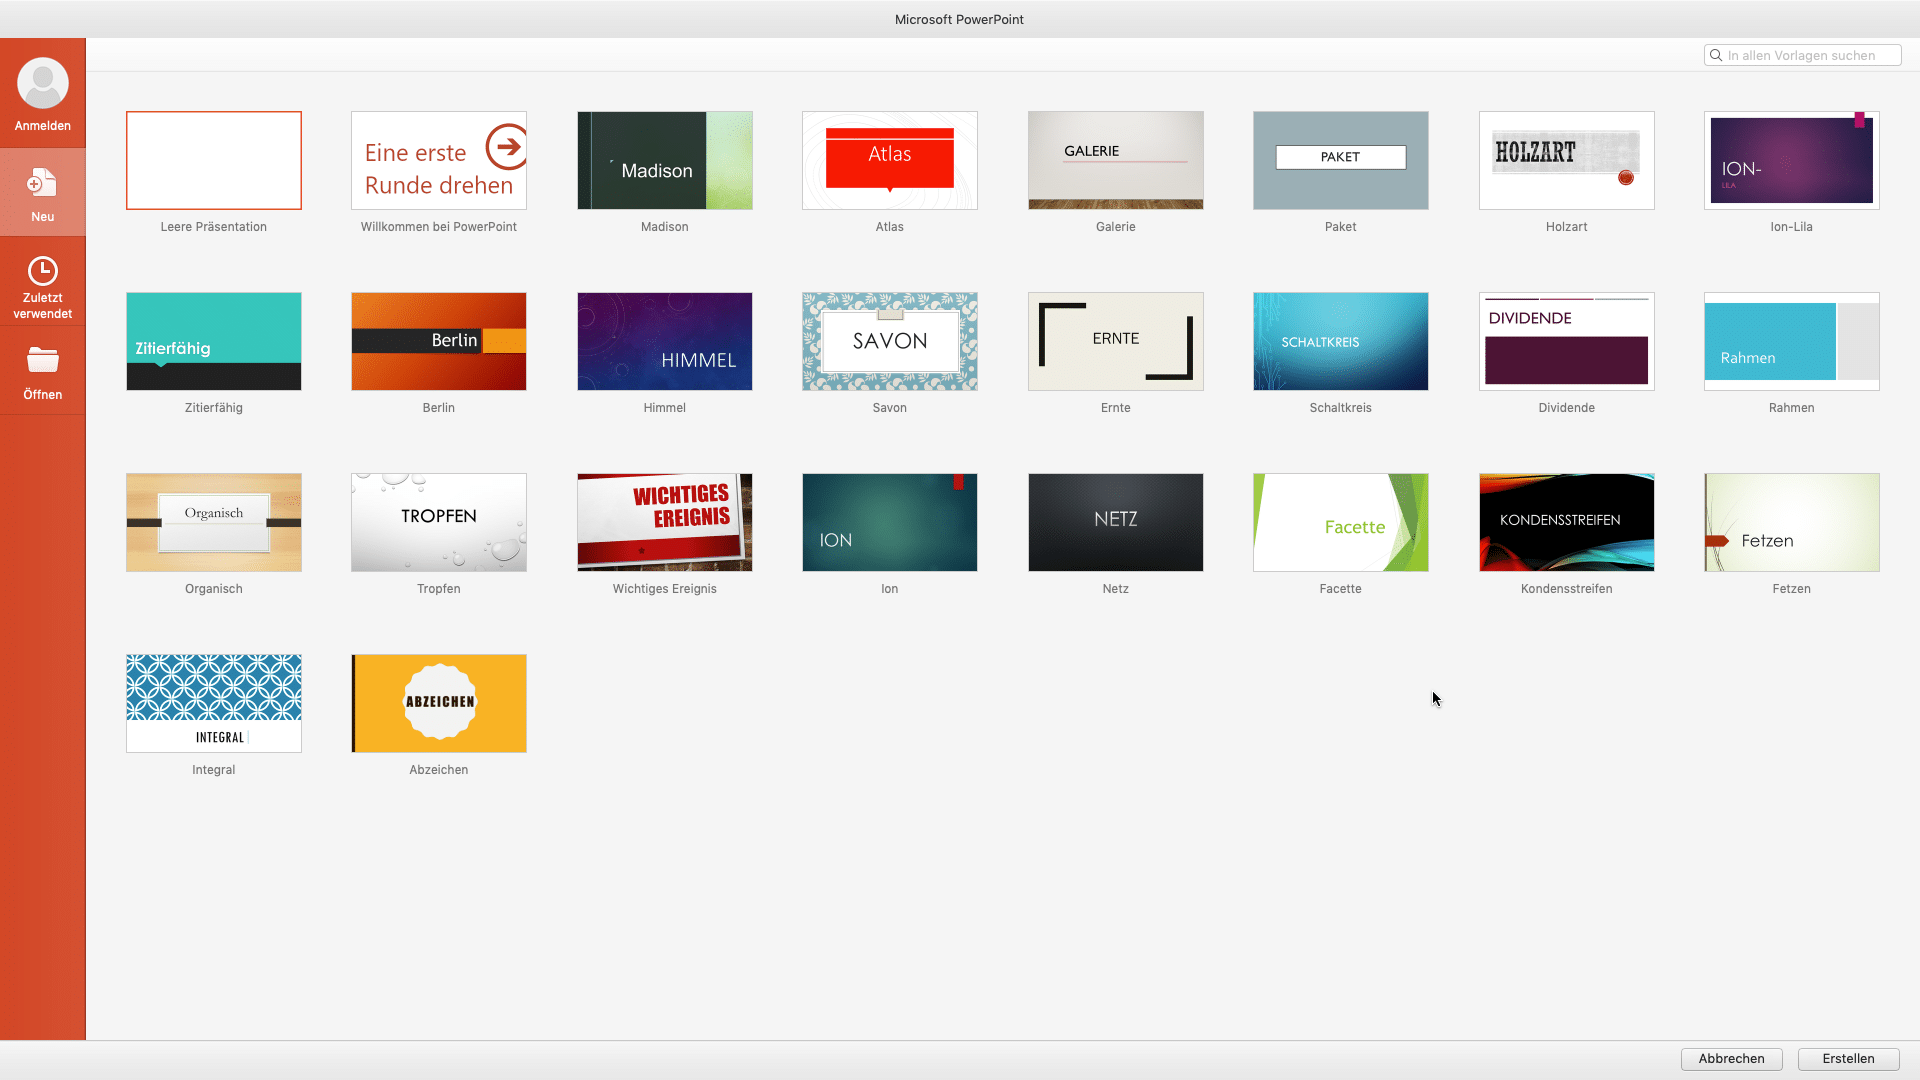Image resolution: width=1920 pixels, height=1080 pixels.
Task: Click the 'Abzeichen' caption text
Action: [x=439, y=770]
